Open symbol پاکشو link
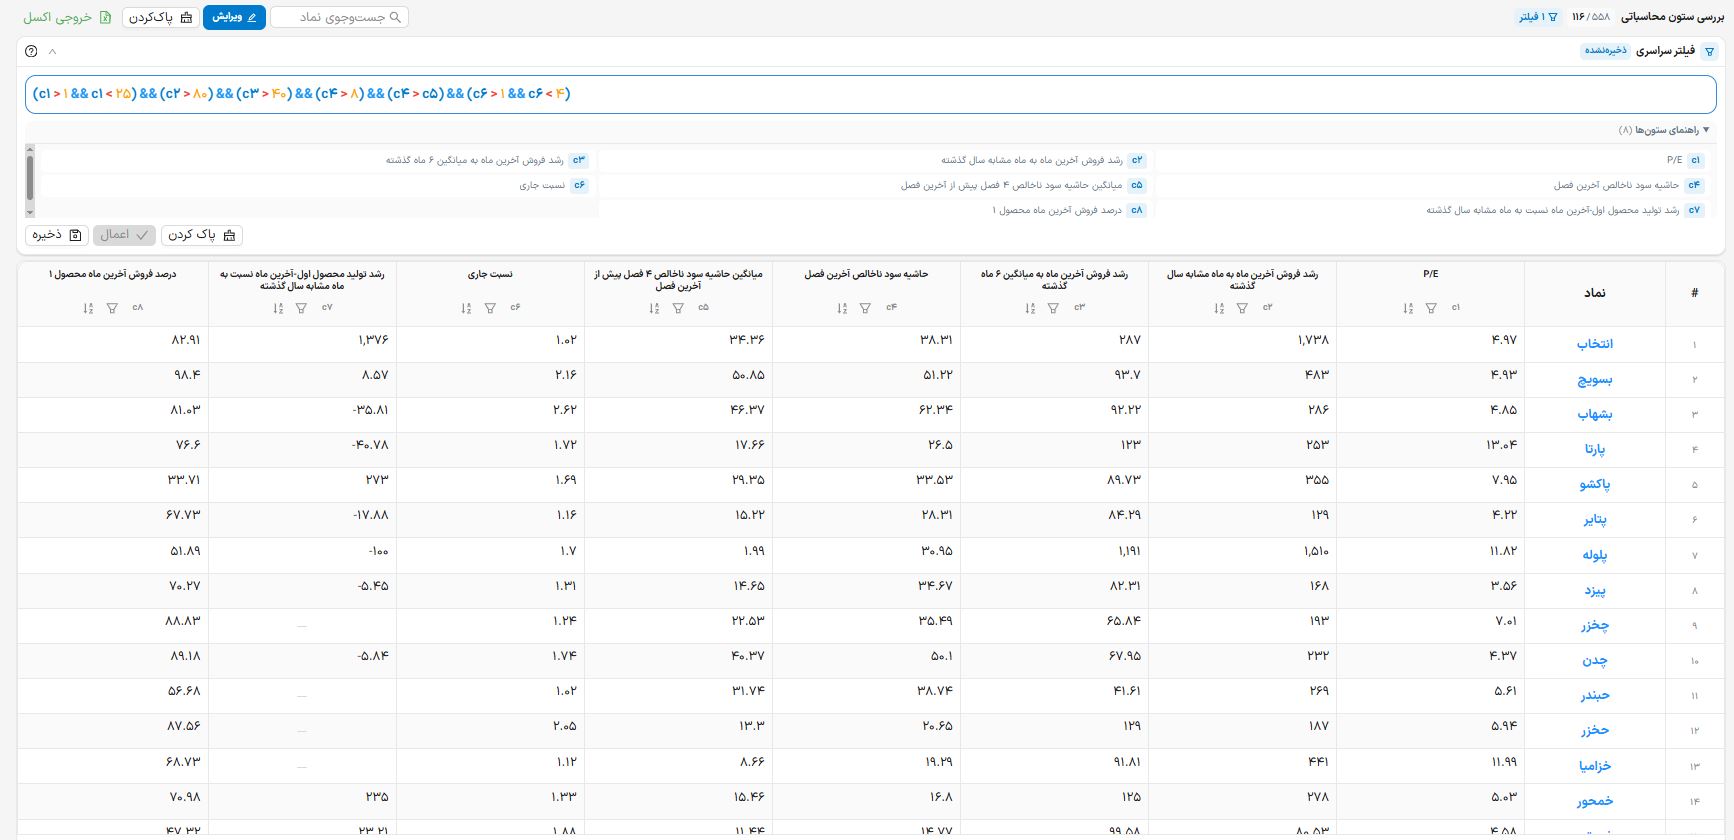Screen dimensions: 1734x840 point(1595,484)
